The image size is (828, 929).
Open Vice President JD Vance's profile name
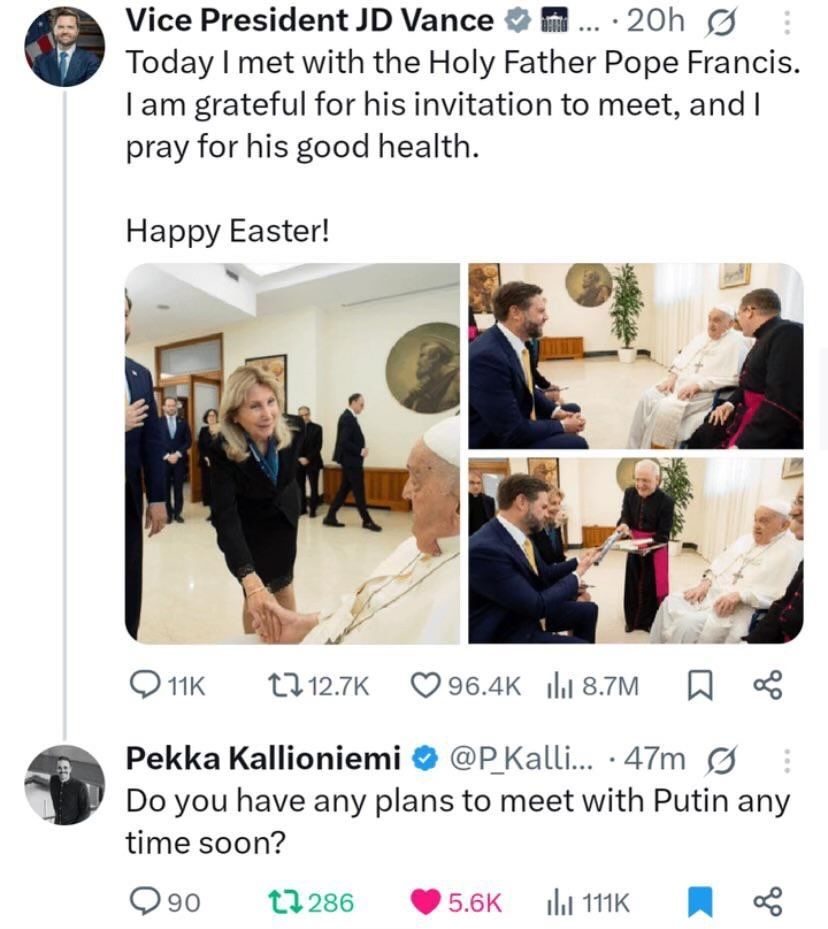310,21
